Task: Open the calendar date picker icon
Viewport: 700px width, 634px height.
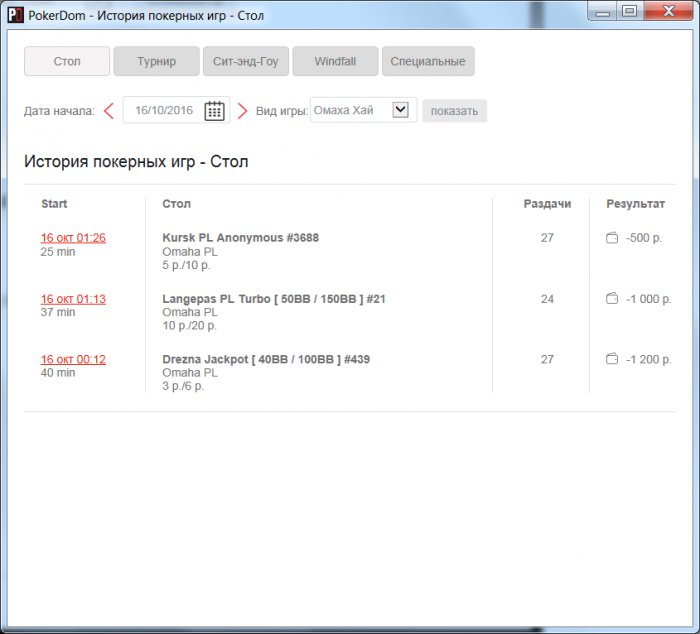Action: (214, 111)
